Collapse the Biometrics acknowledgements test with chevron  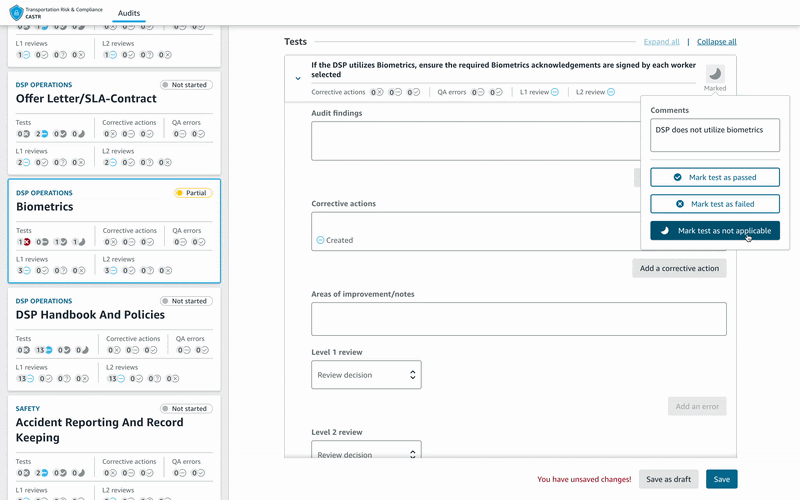pos(298,79)
